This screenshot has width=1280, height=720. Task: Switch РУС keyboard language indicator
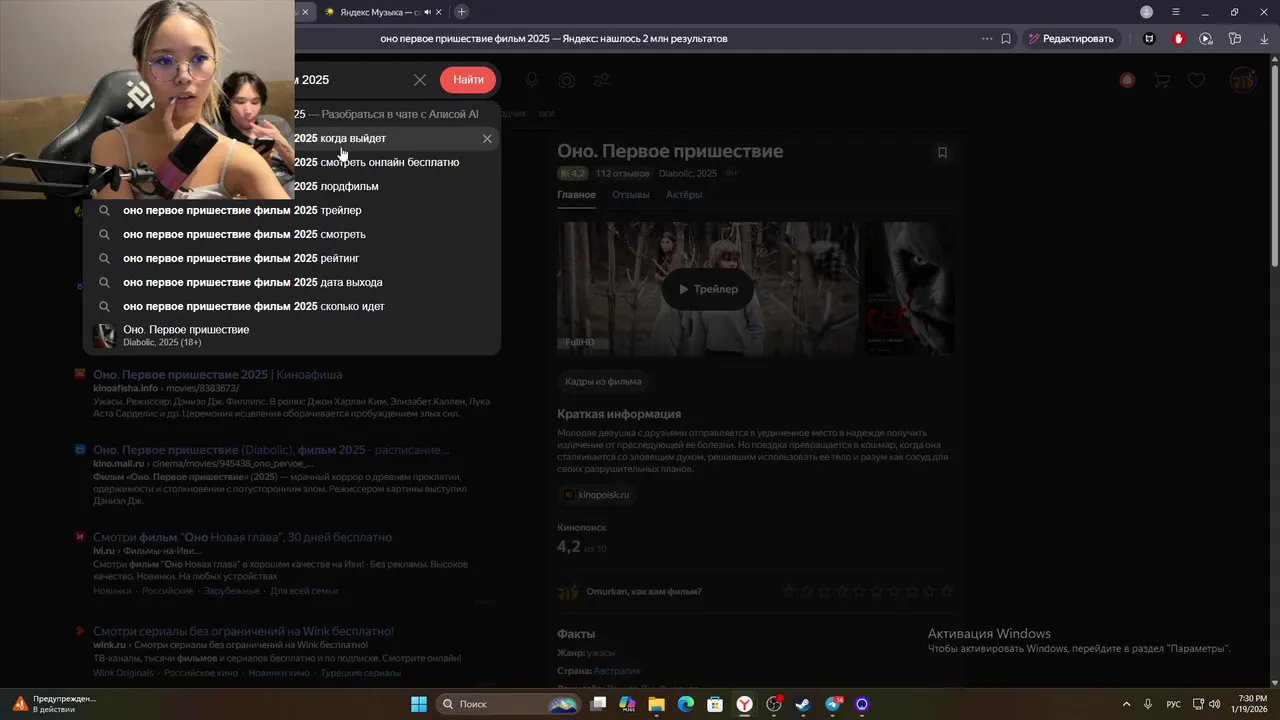click(x=1173, y=704)
